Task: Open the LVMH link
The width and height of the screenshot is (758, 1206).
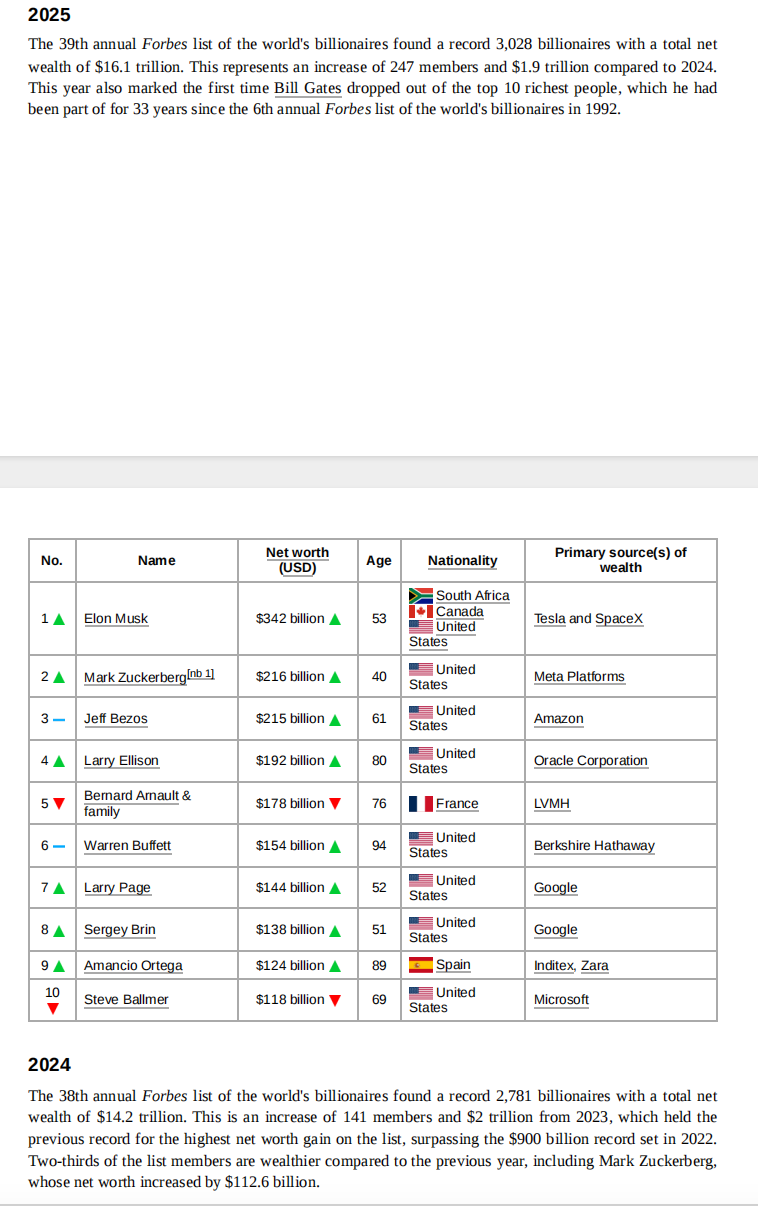Action: pyautogui.click(x=552, y=803)
